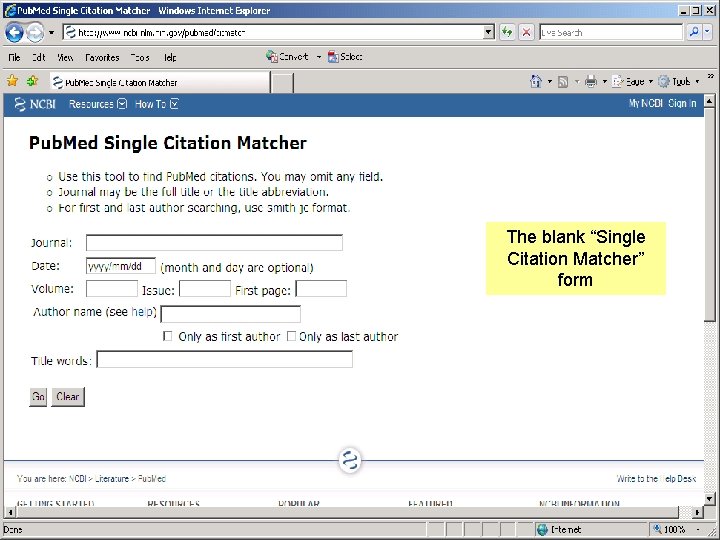
Task: Open the recent pages dropdown beside Forward
Action: pos(51,33)
